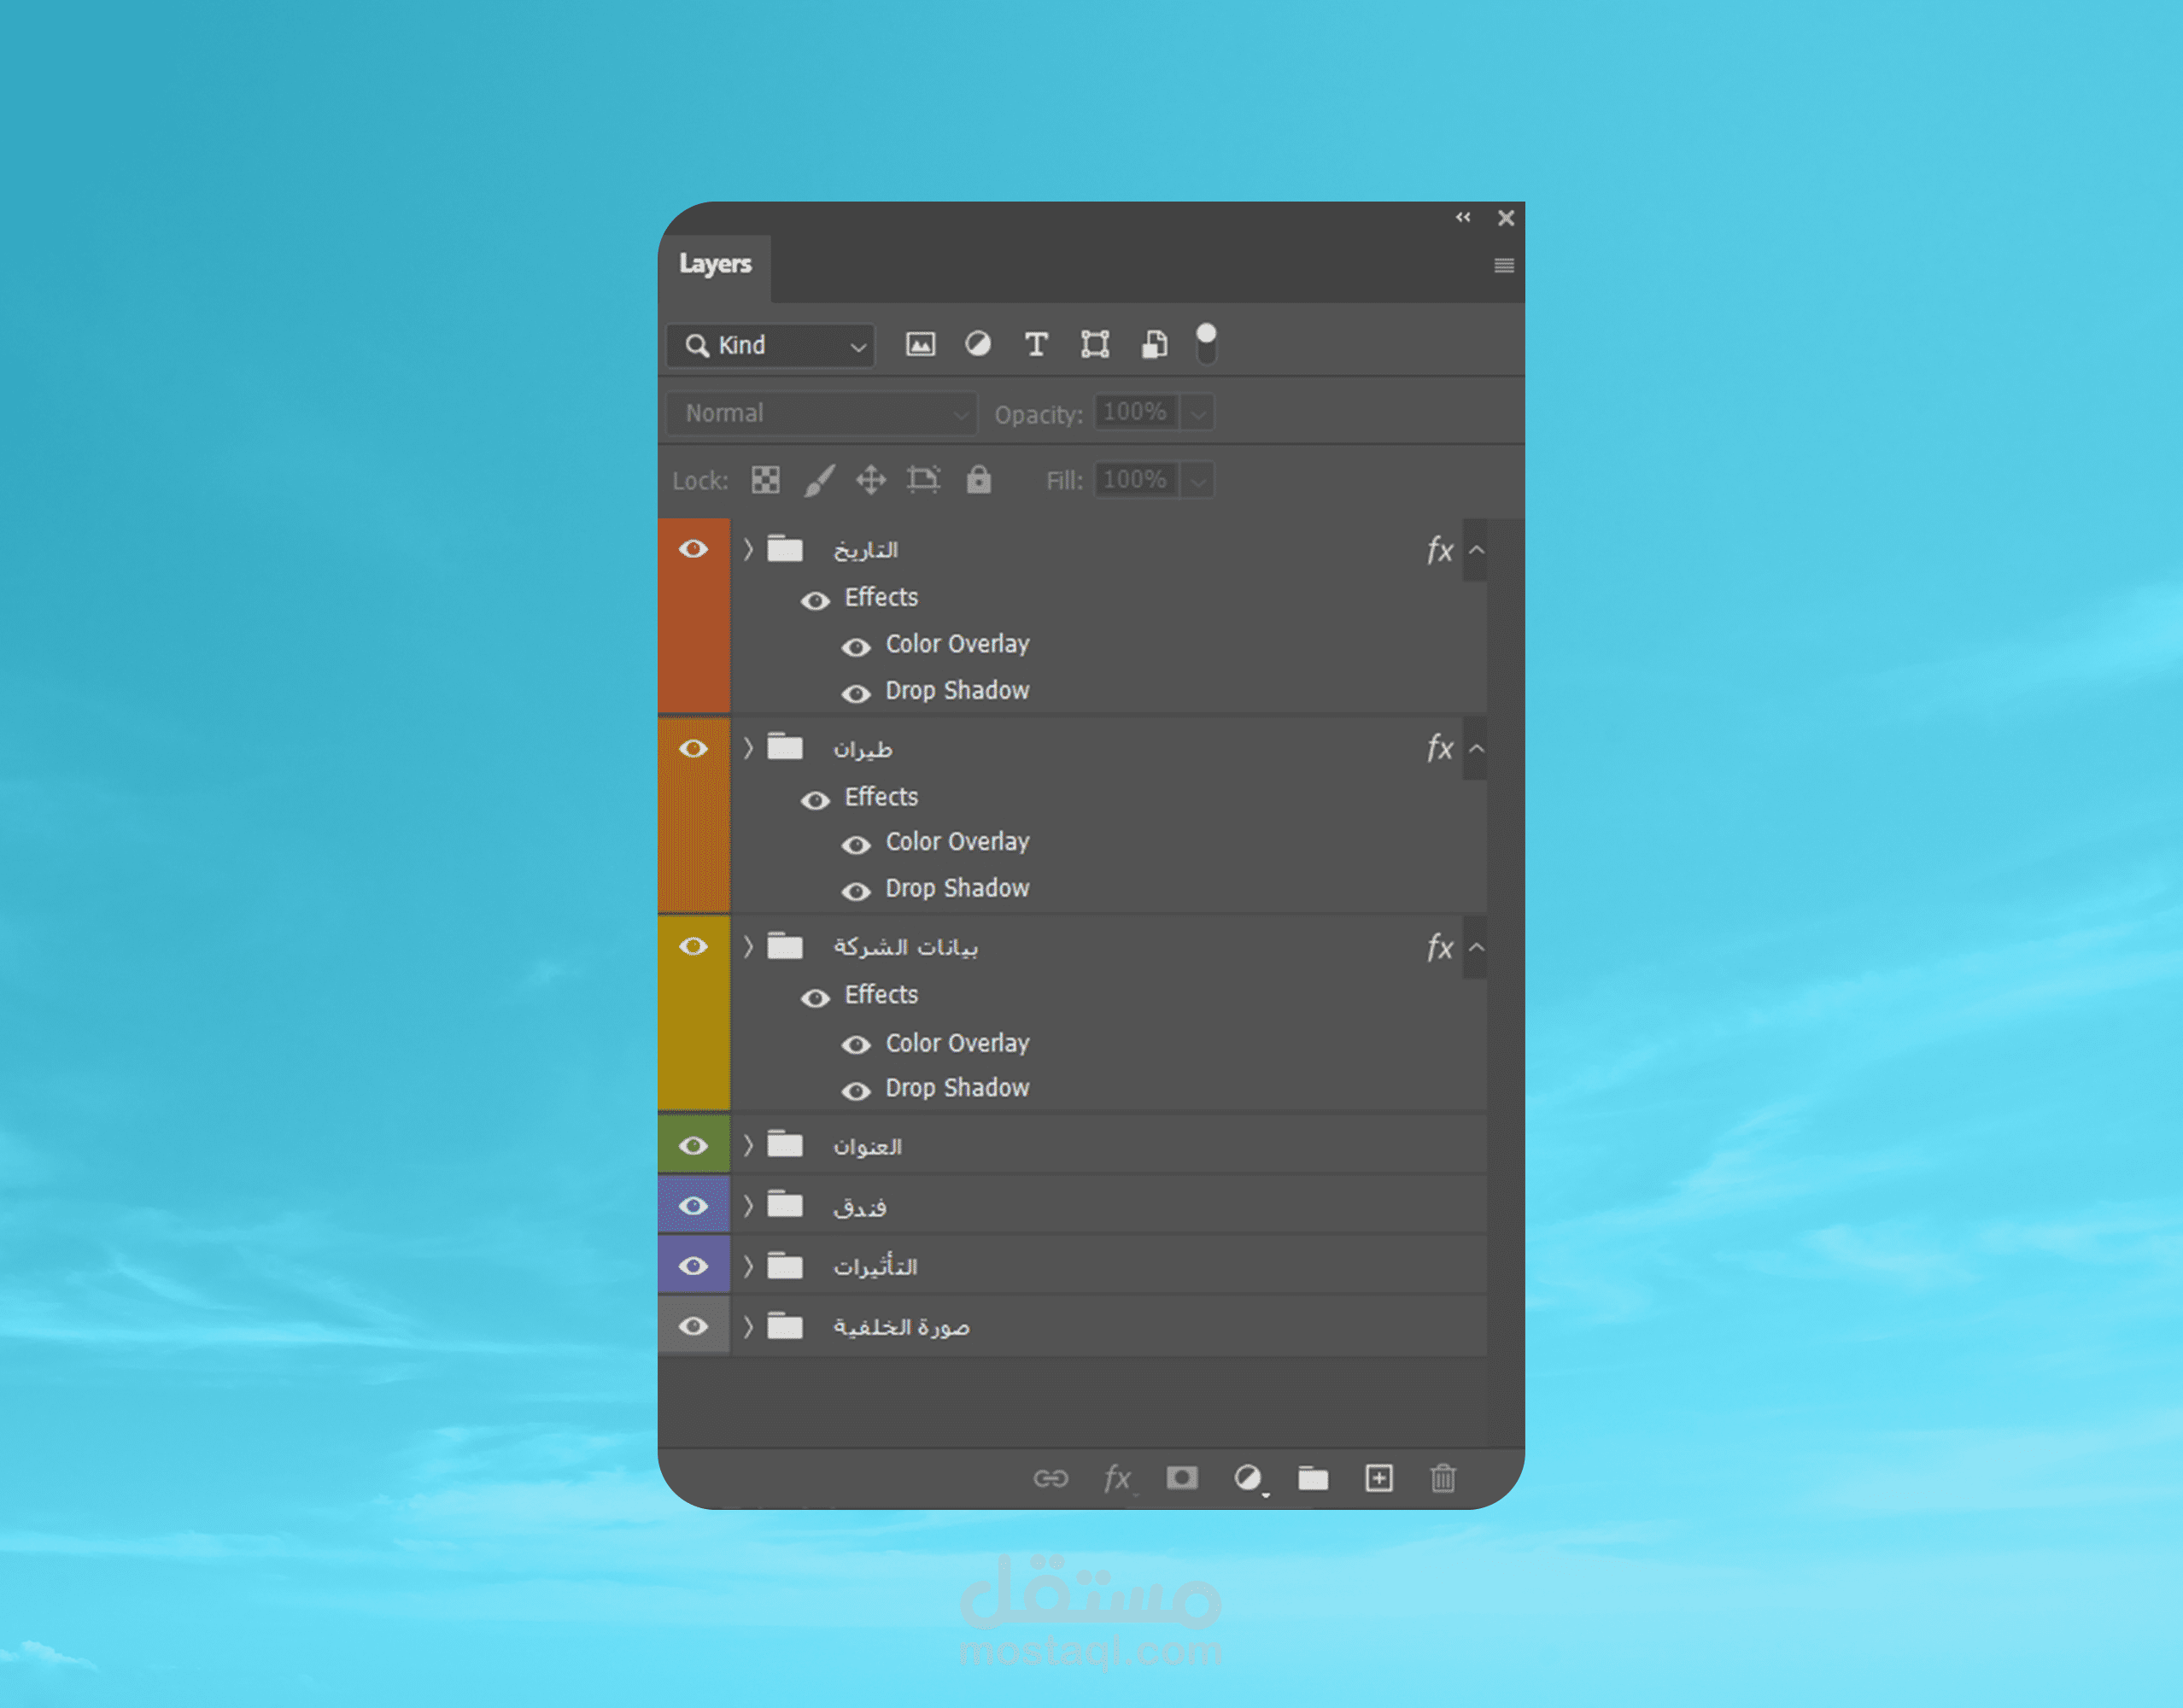Viewport: 2183px width, 1708px height.
Task: Turn layer filtering on or off
Action: (x=1207, y=344)
